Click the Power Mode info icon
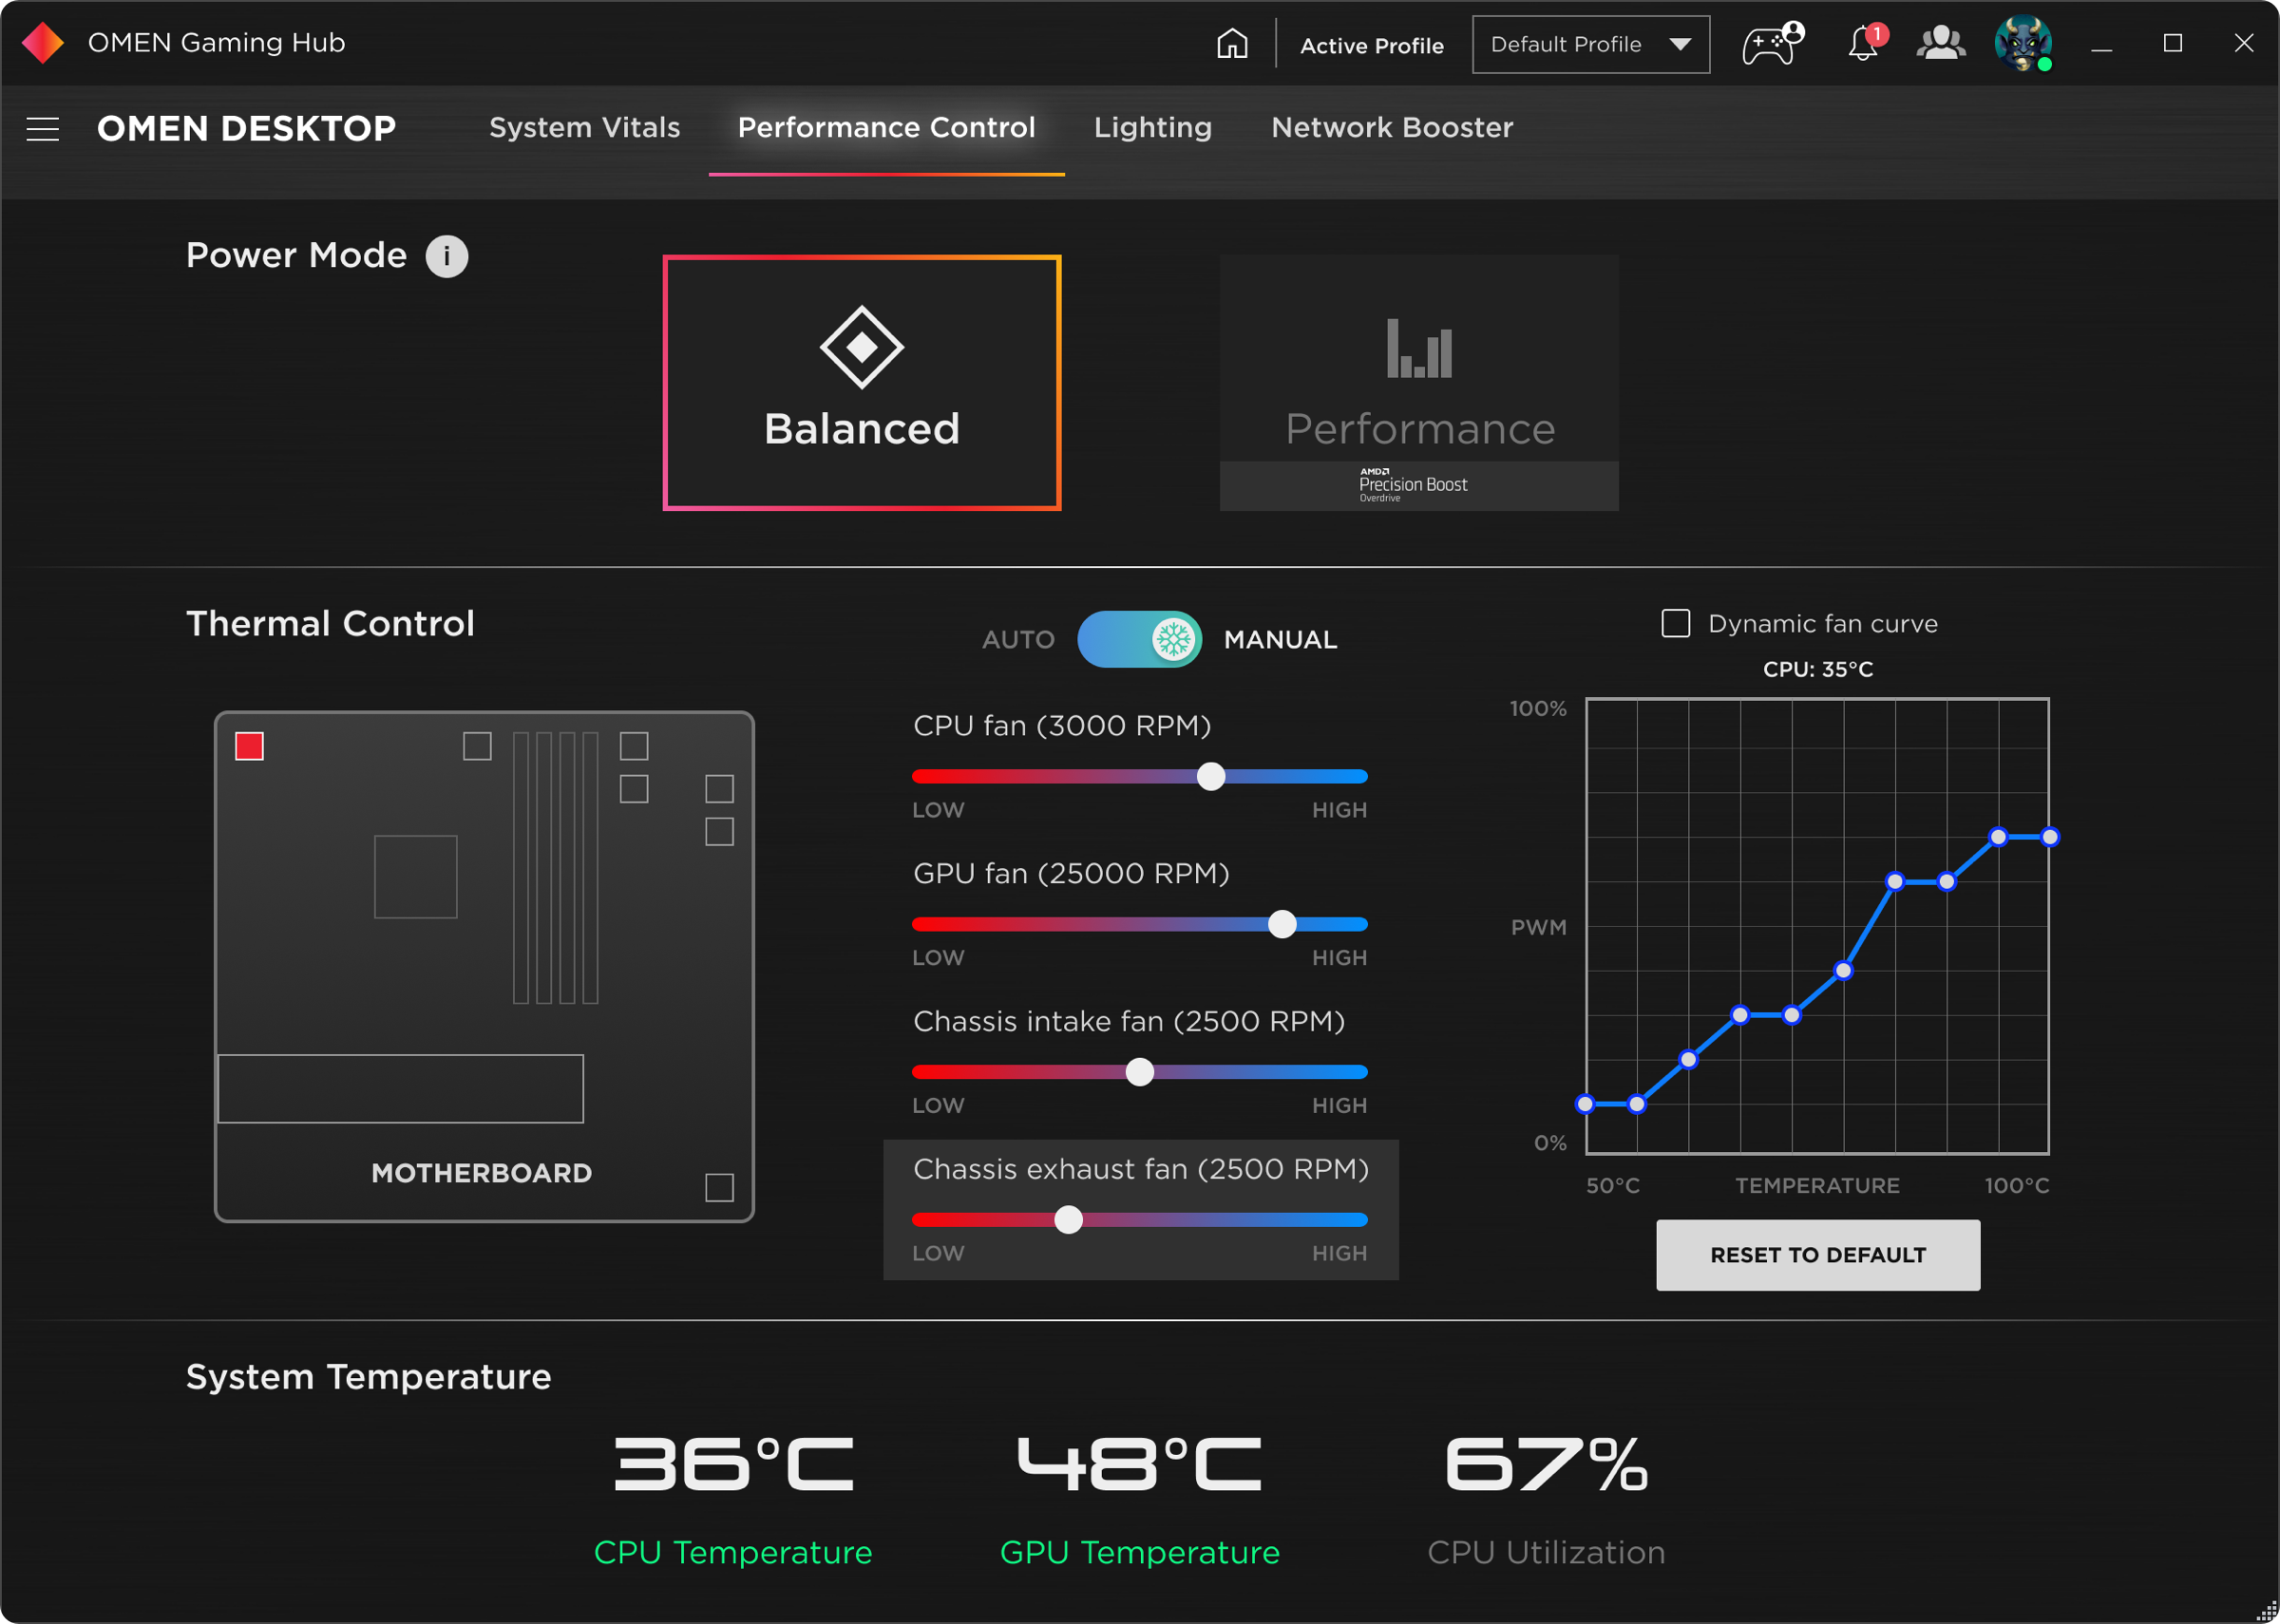Viewport: 2280px width, 1624px height. point(447,256)
